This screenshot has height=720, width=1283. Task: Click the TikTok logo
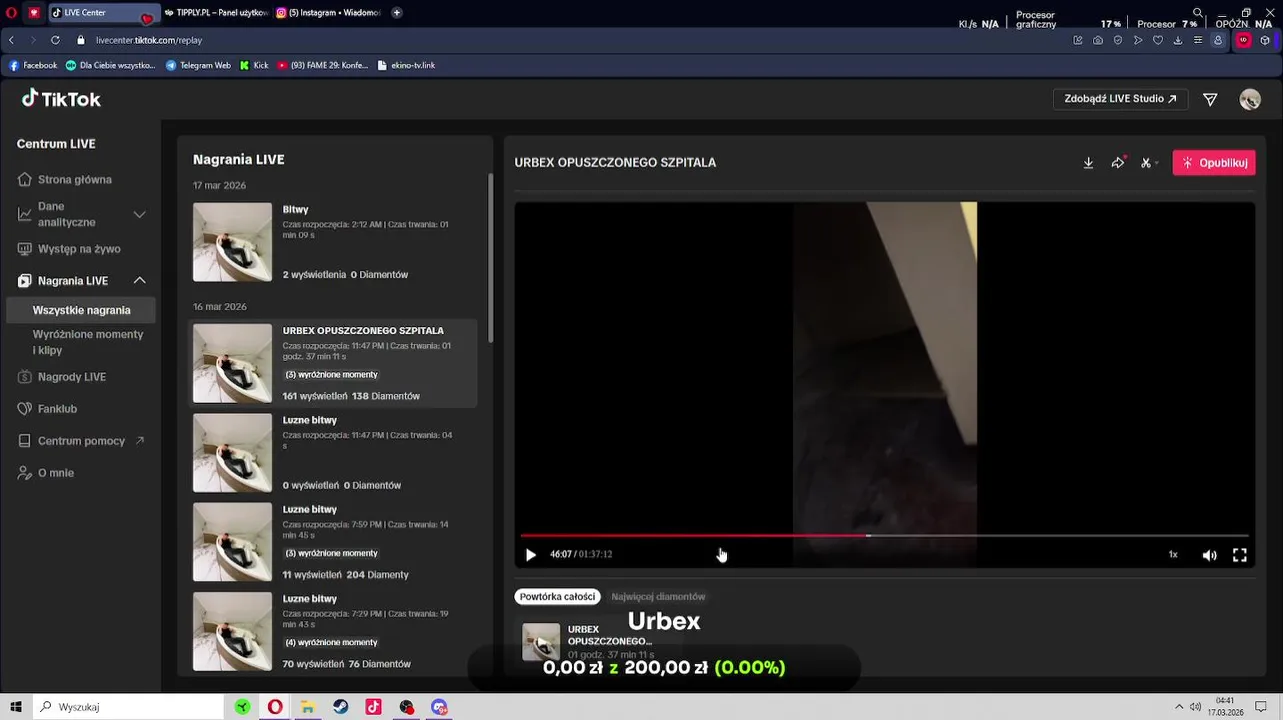click(61, 99)
